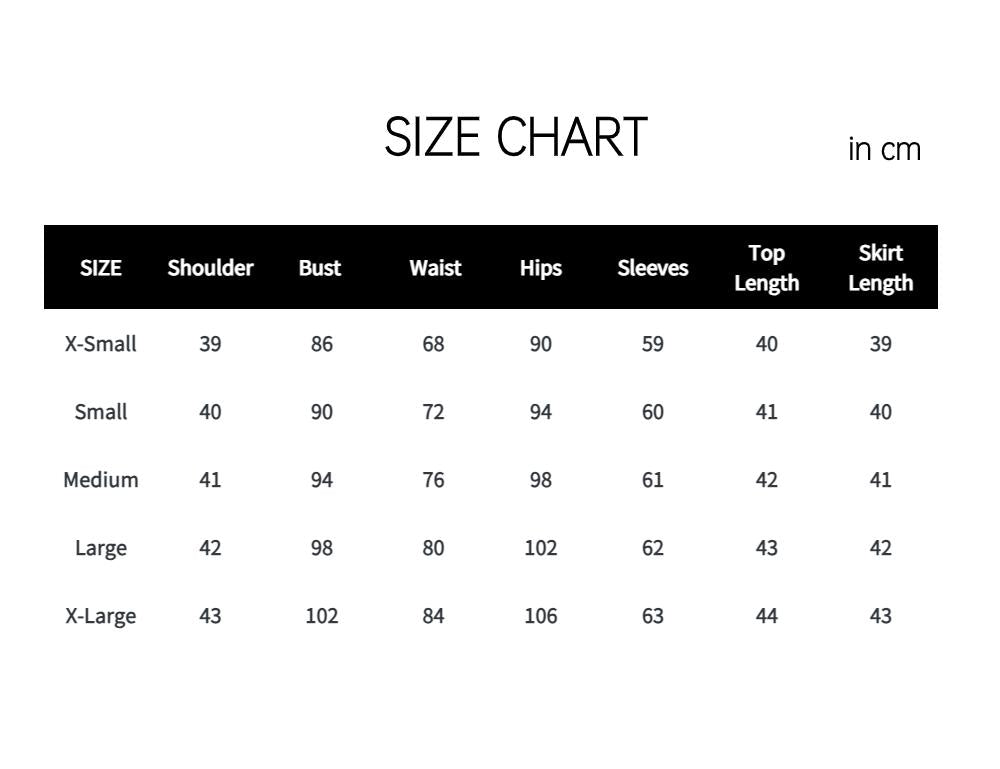Click the X-Small sleeves value 59

tap(653, 344)
